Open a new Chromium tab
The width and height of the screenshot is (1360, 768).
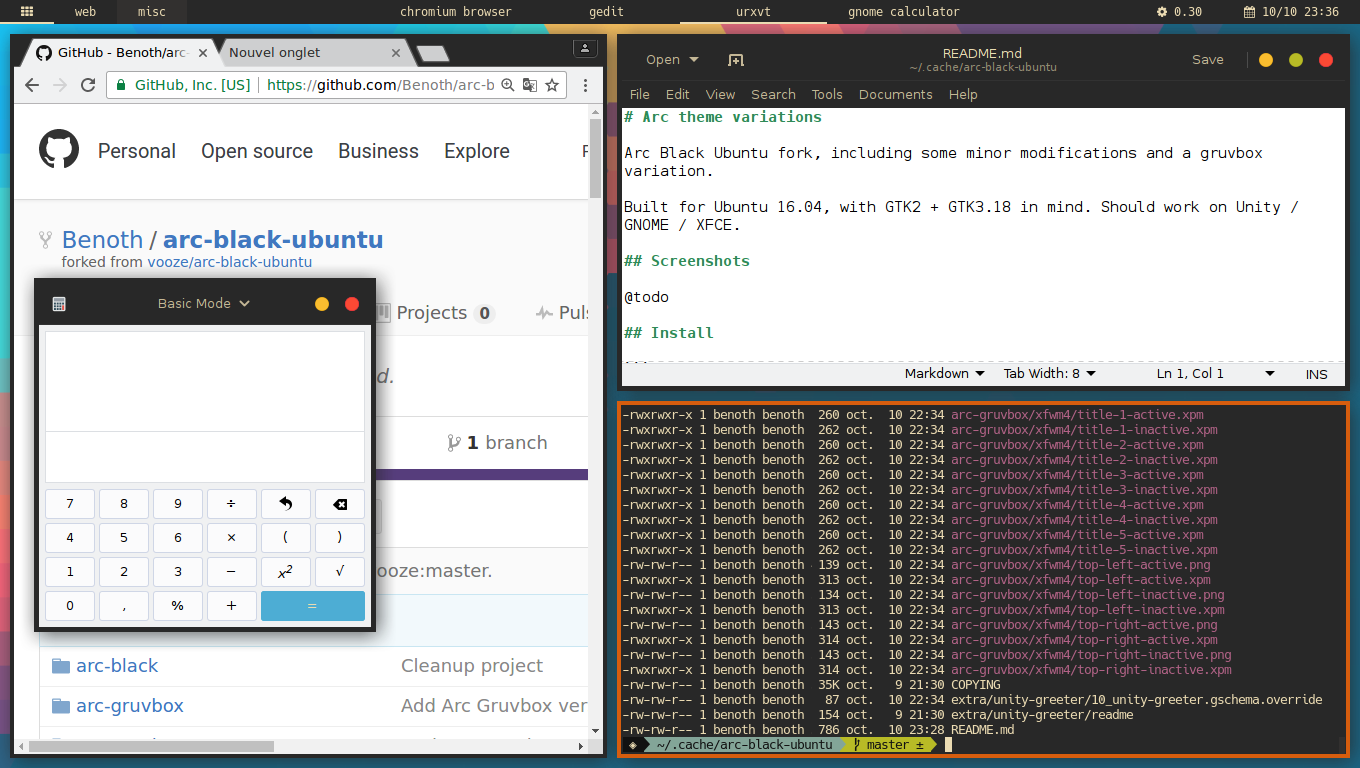point(431,53)
